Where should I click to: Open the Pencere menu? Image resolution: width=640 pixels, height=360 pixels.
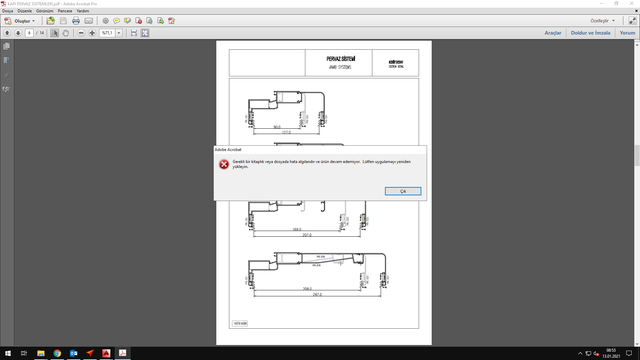point(65,11)
